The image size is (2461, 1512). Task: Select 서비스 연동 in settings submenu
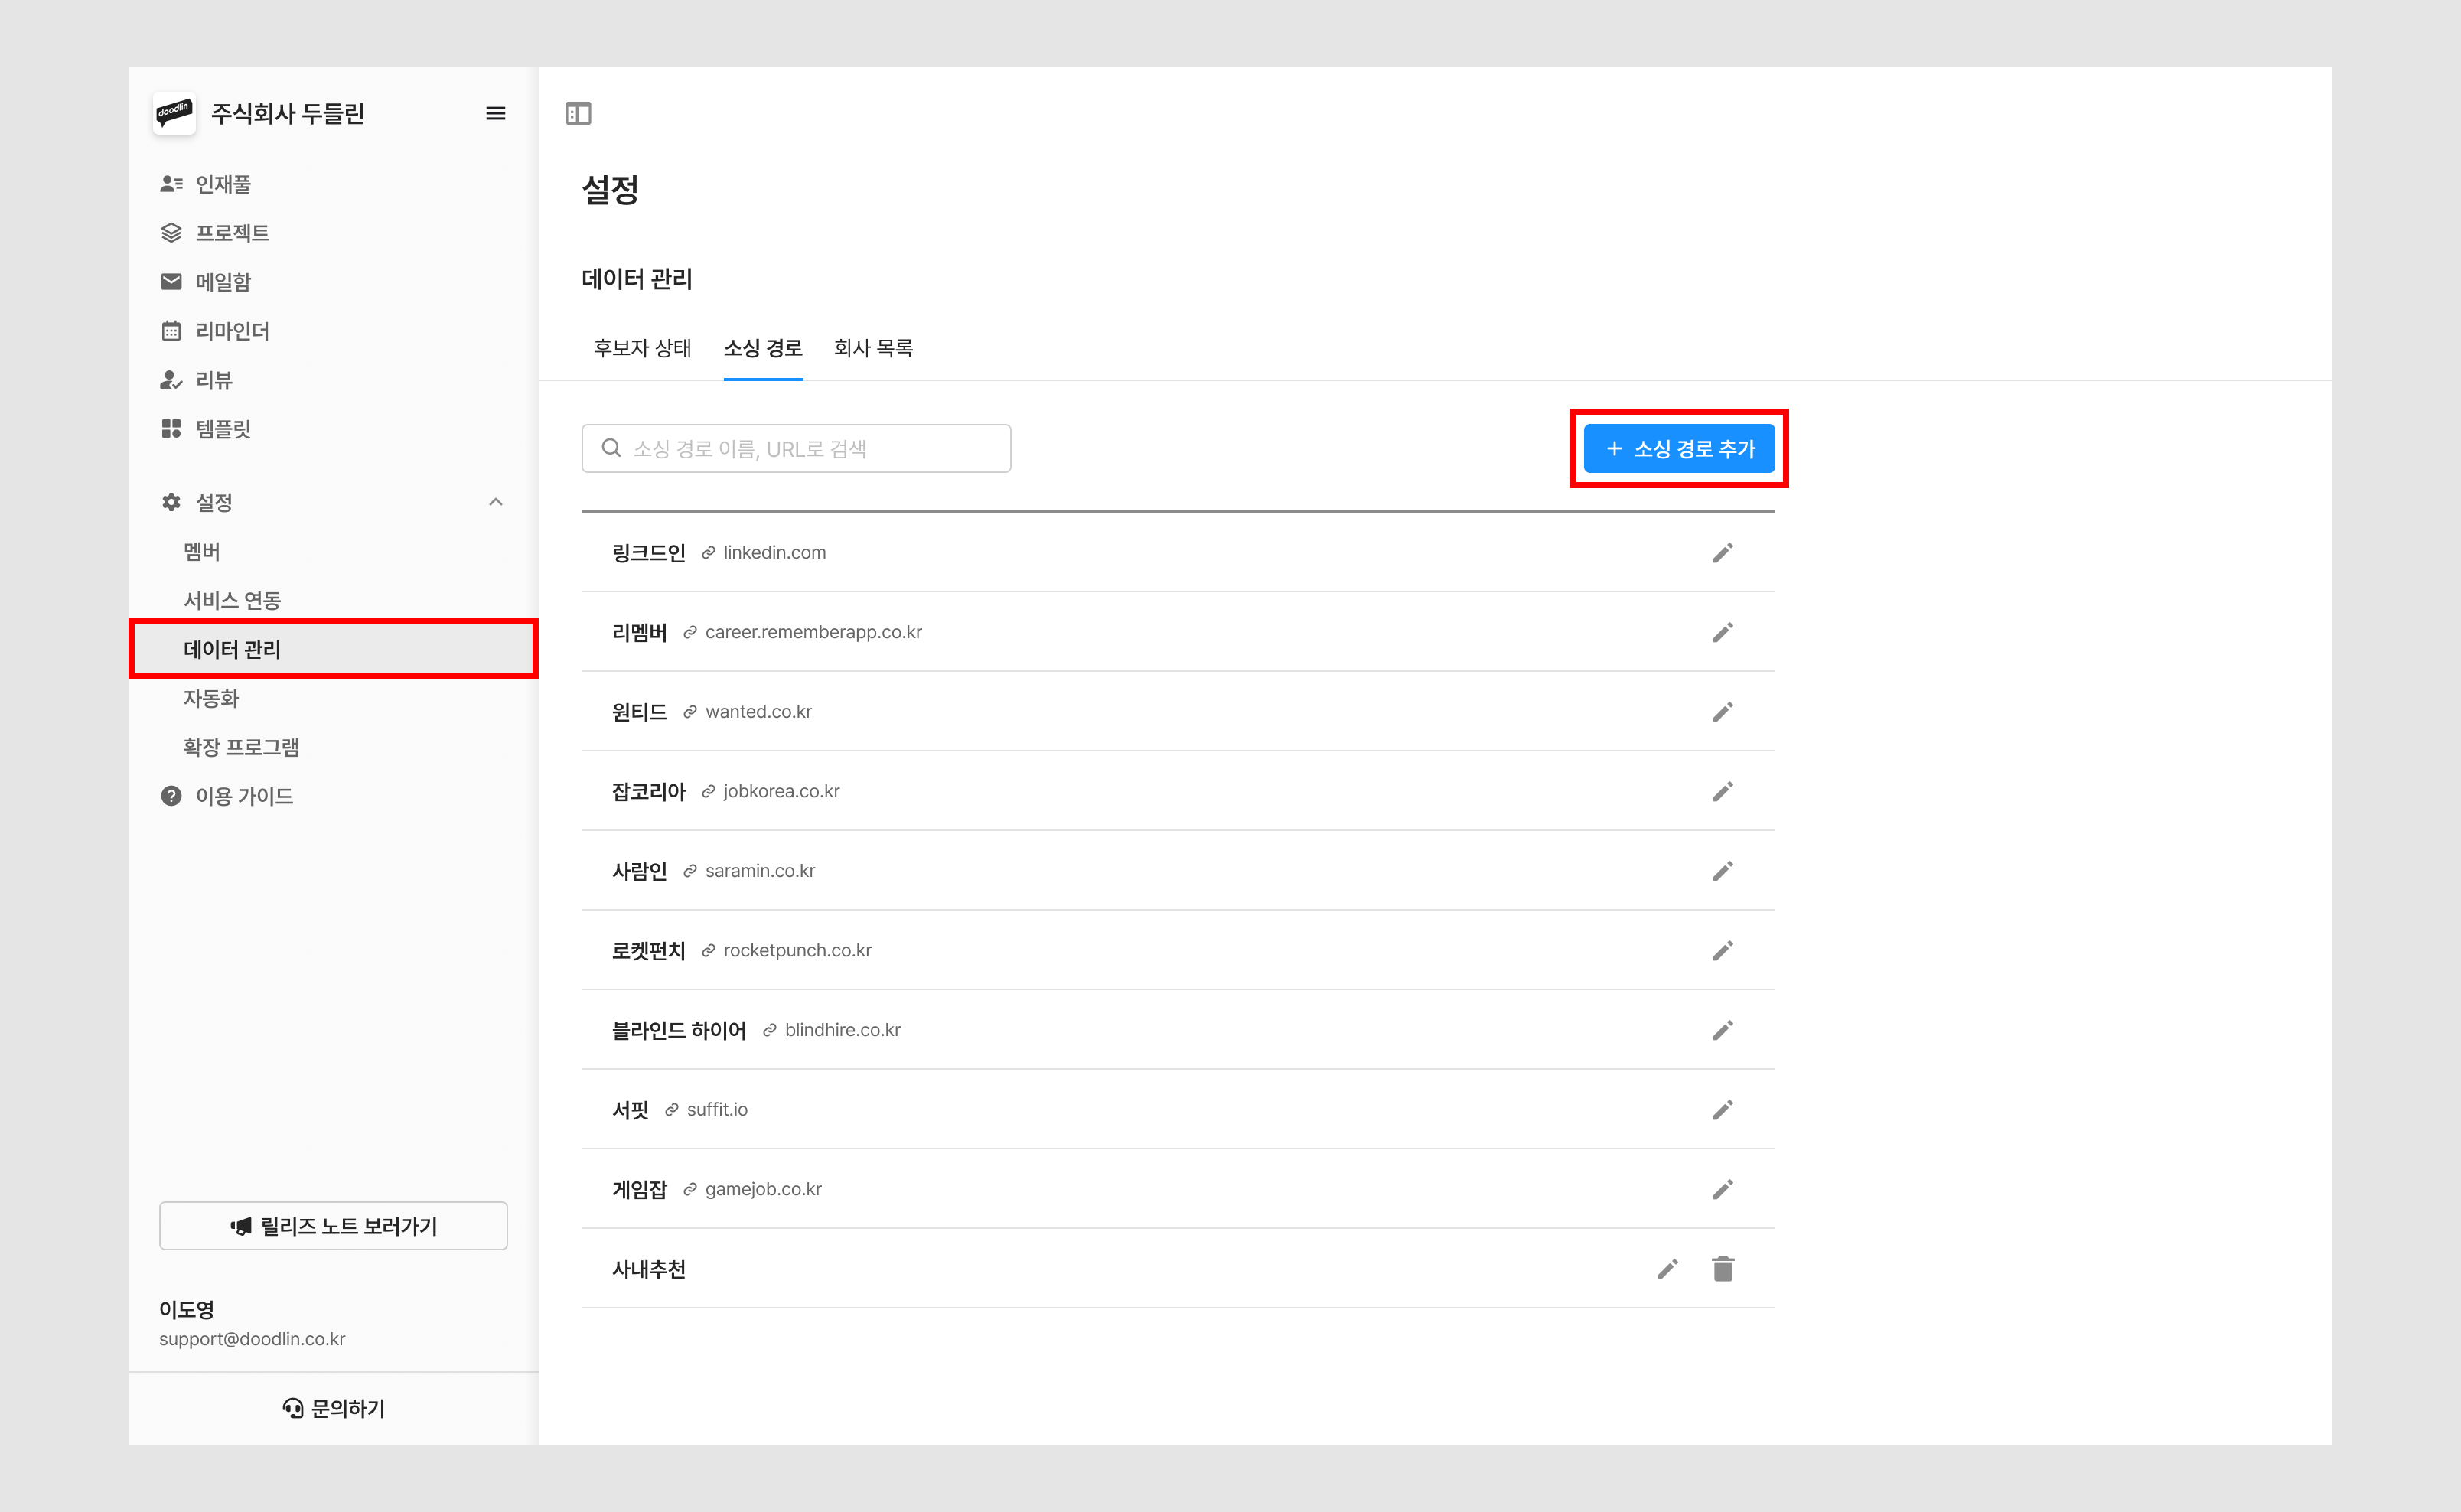click(232, 600)
